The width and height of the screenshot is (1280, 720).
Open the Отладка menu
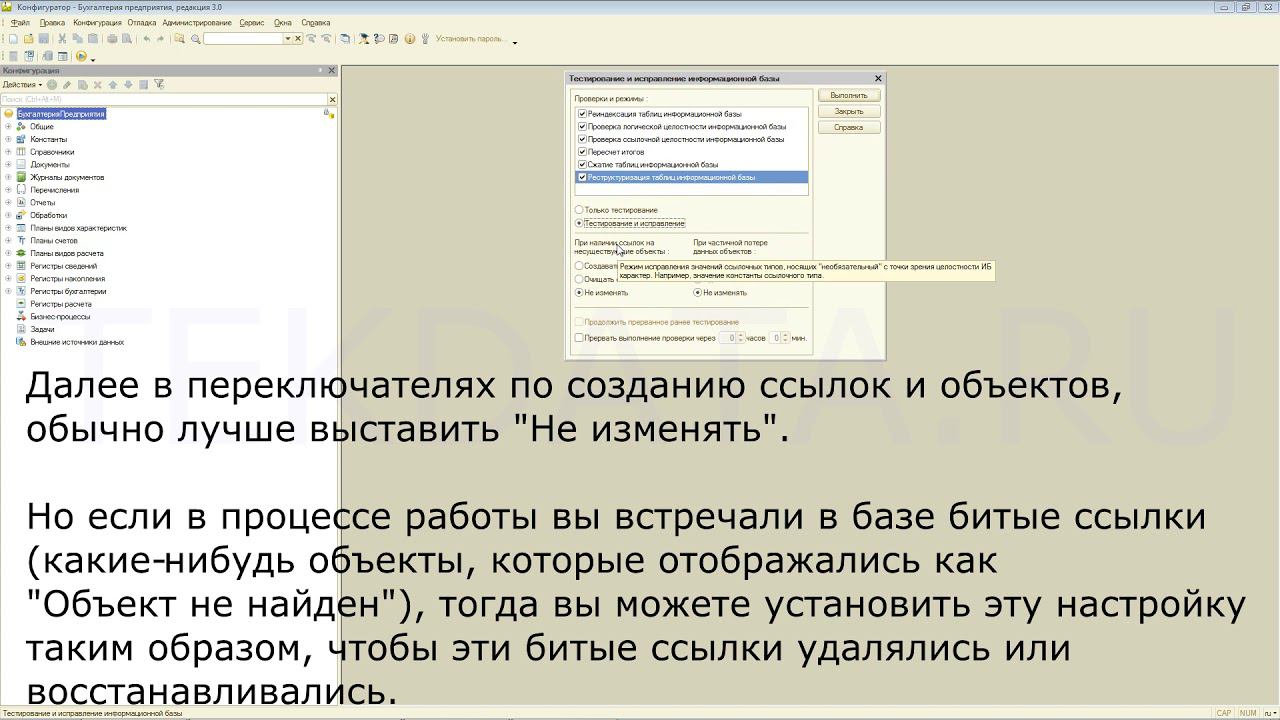tap(142, 22)
